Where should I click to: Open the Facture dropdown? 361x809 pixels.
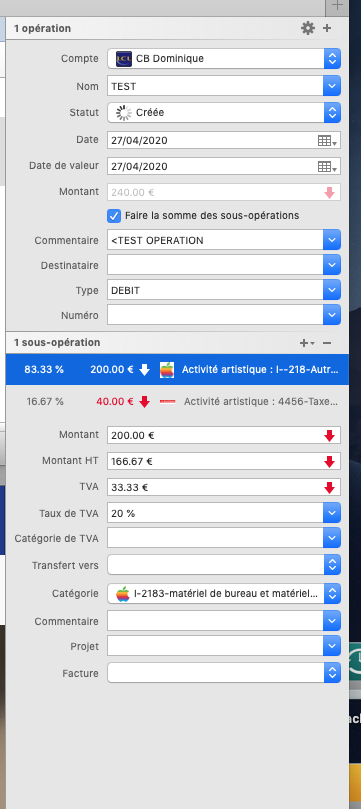333,673
